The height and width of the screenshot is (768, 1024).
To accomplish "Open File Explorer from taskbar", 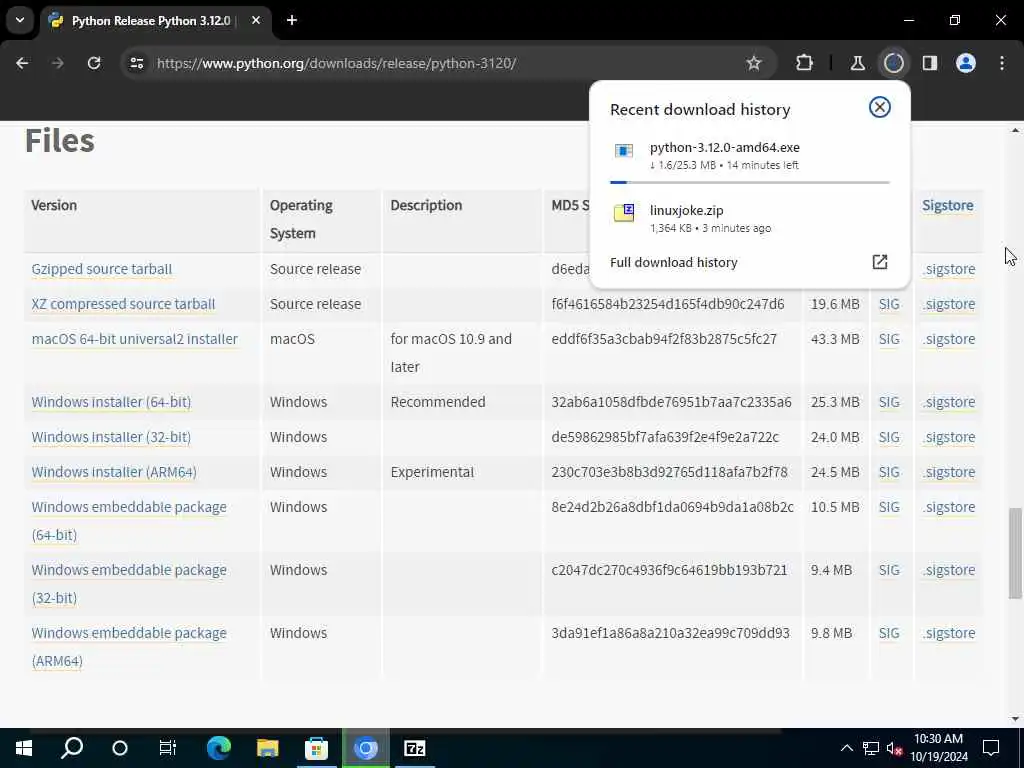I will tap(268, 748).
